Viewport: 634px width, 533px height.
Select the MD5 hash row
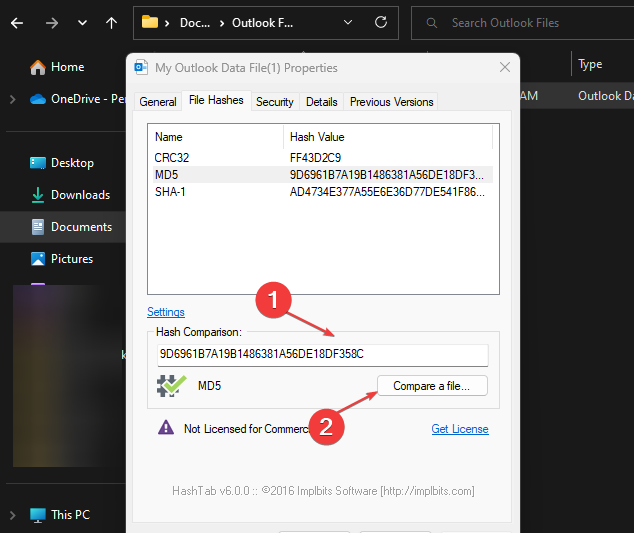[323, 175]
